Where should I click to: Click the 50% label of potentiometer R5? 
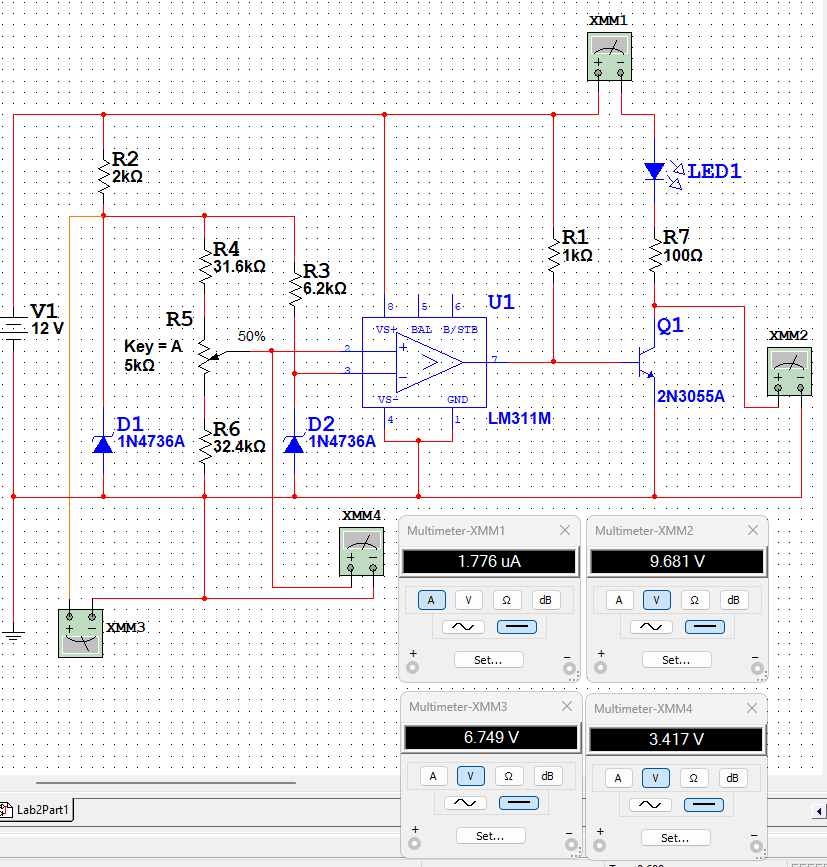[252, 336]
